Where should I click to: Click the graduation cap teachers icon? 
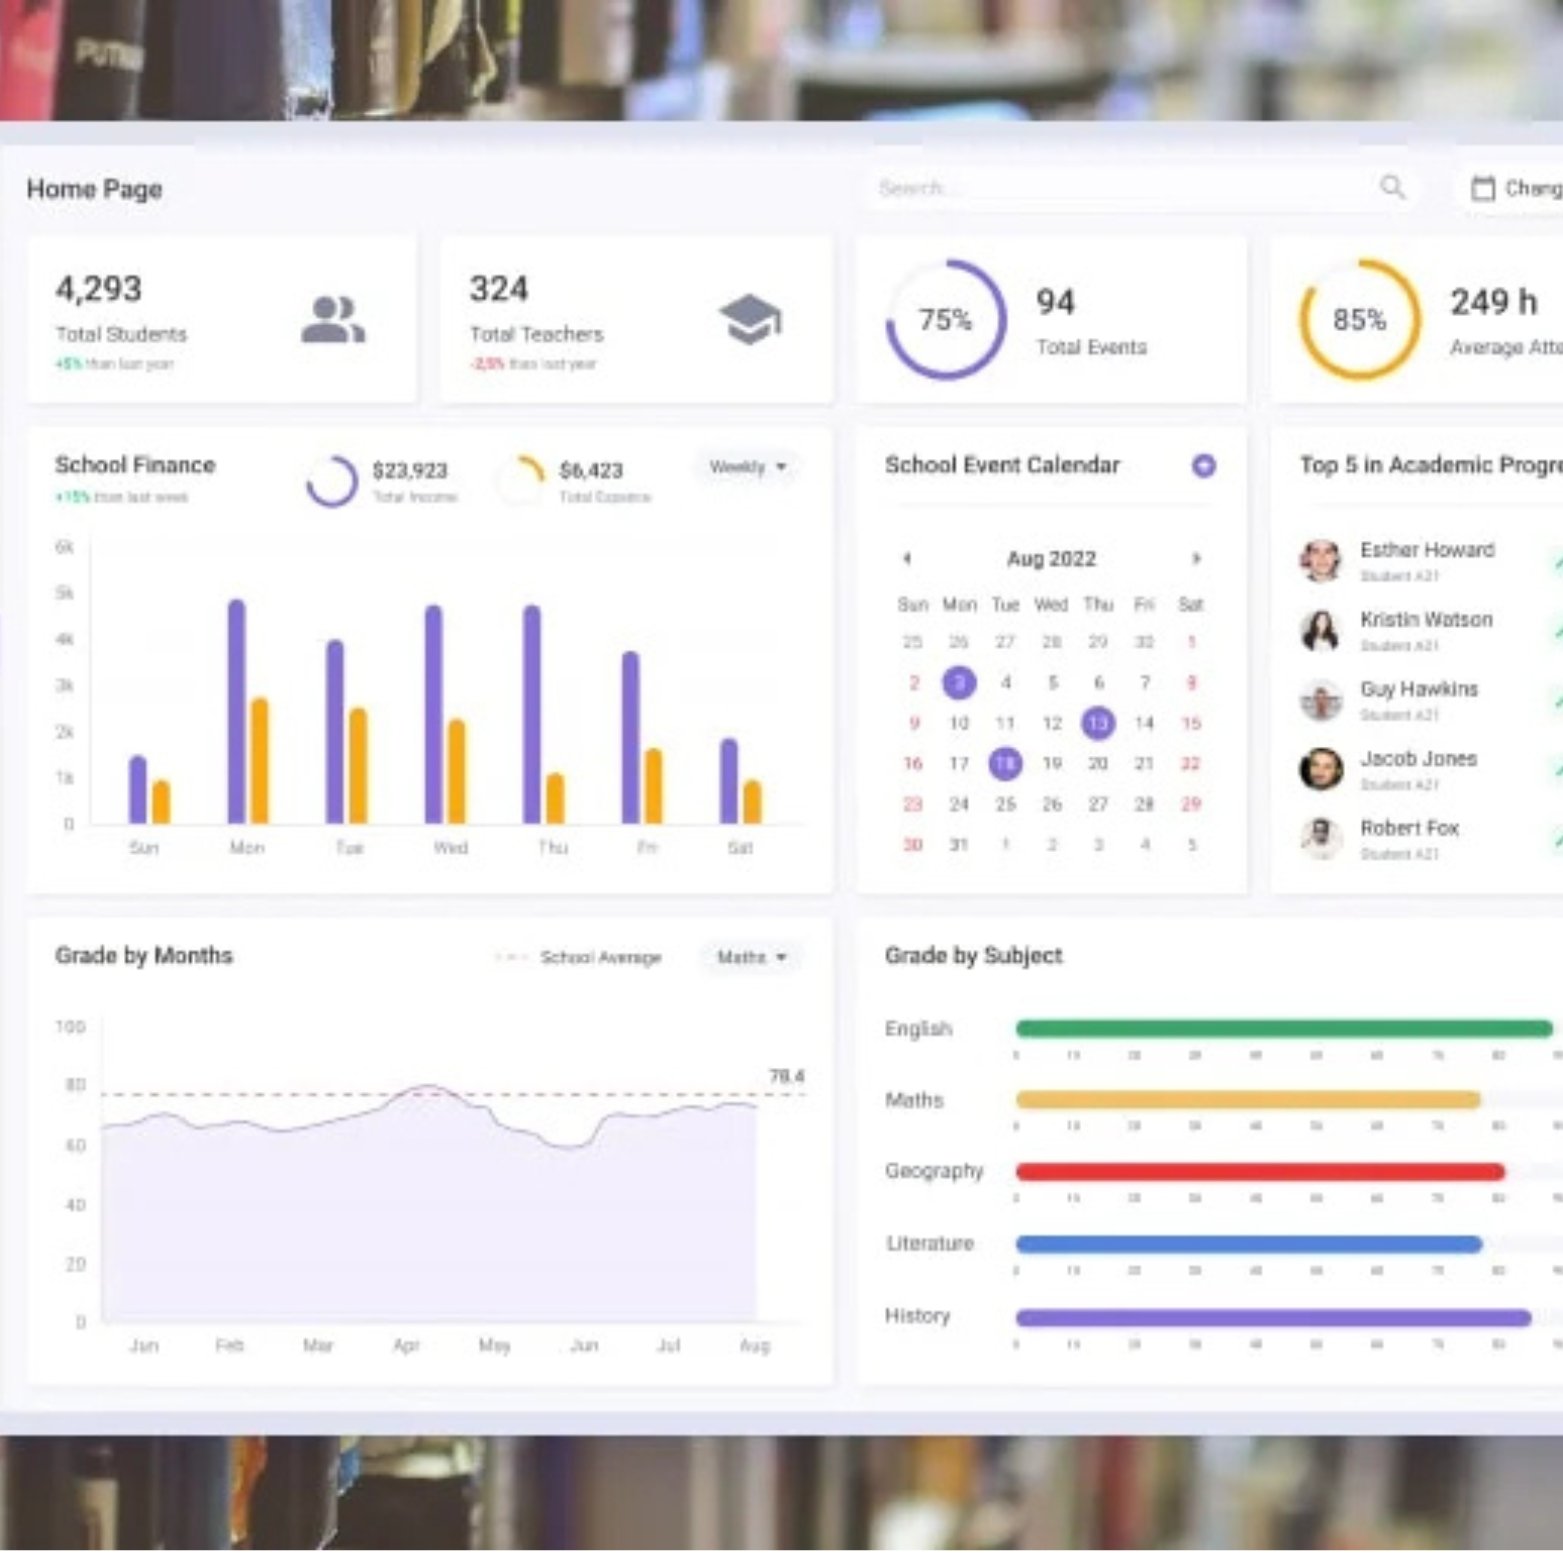click(749, 319)
